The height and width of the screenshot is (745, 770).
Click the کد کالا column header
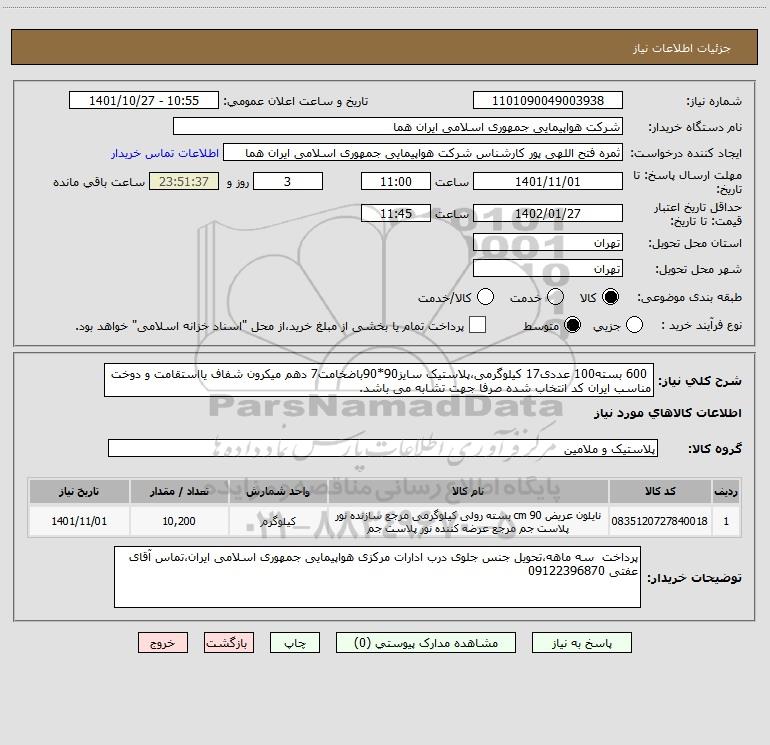[x=660, y=491]
